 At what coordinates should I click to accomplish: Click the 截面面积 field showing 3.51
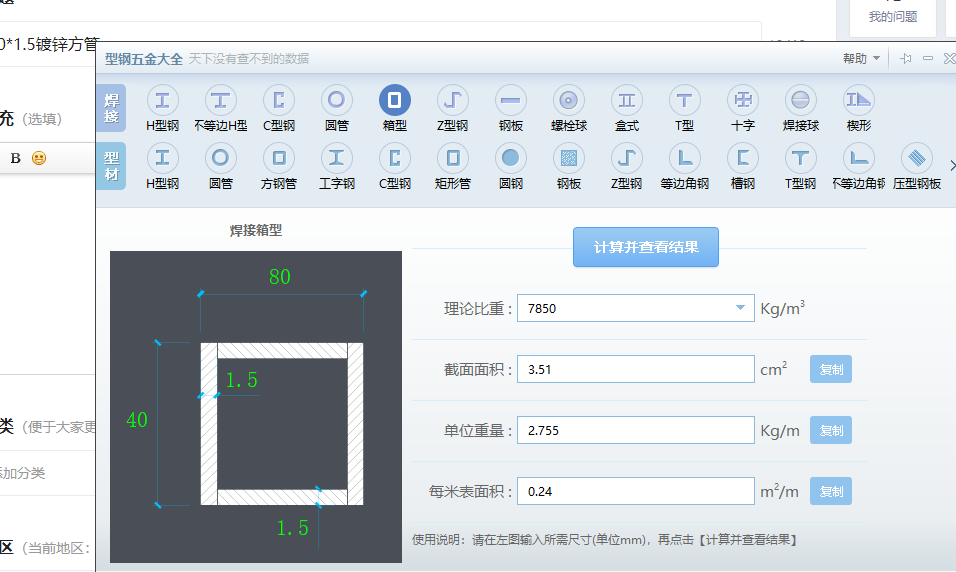point(635,369)
